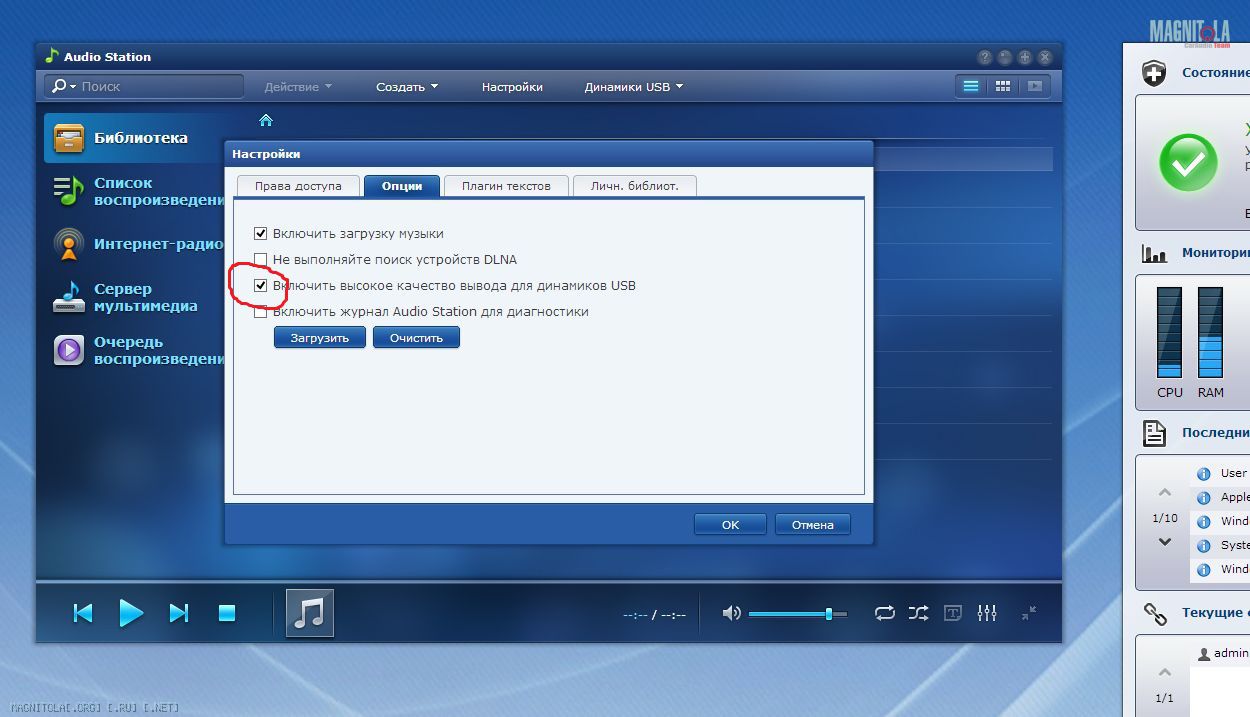Toggle the repeat mode icon
Image resolution: width=1250 pixels, height=717 pixels.
point(885,613)
